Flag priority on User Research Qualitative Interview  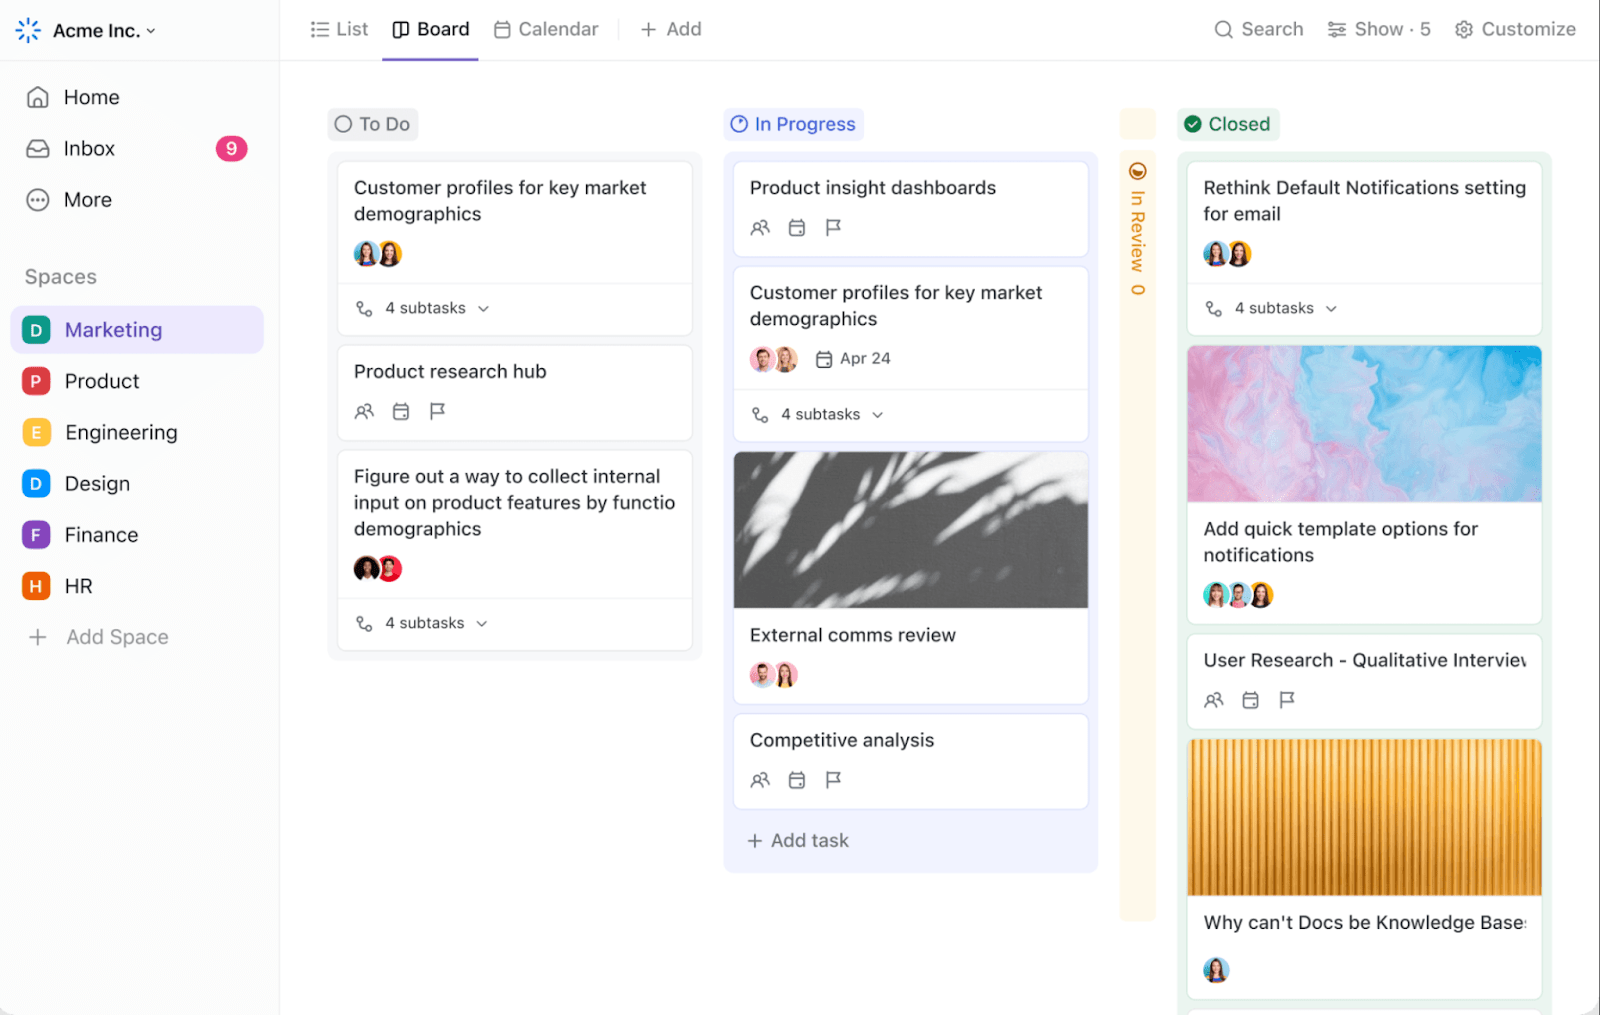click(x=1287, y=700)
